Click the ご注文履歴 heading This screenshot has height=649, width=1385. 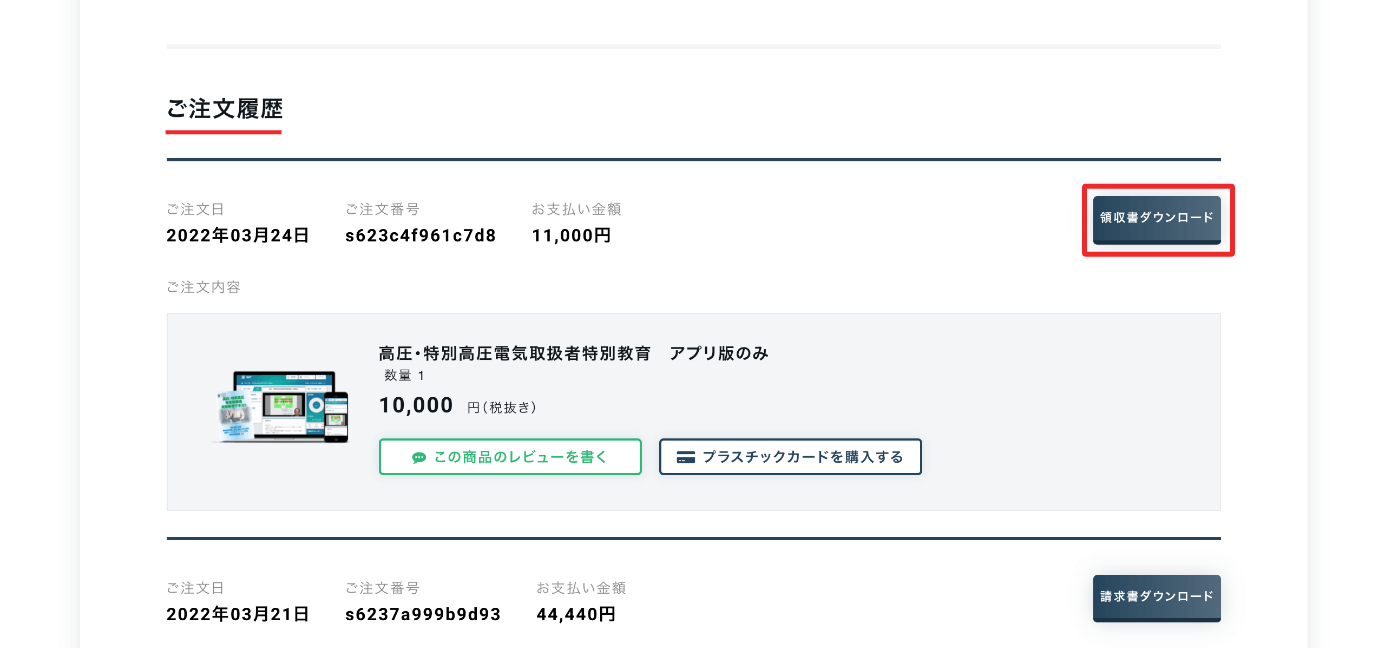coord(224,109)
